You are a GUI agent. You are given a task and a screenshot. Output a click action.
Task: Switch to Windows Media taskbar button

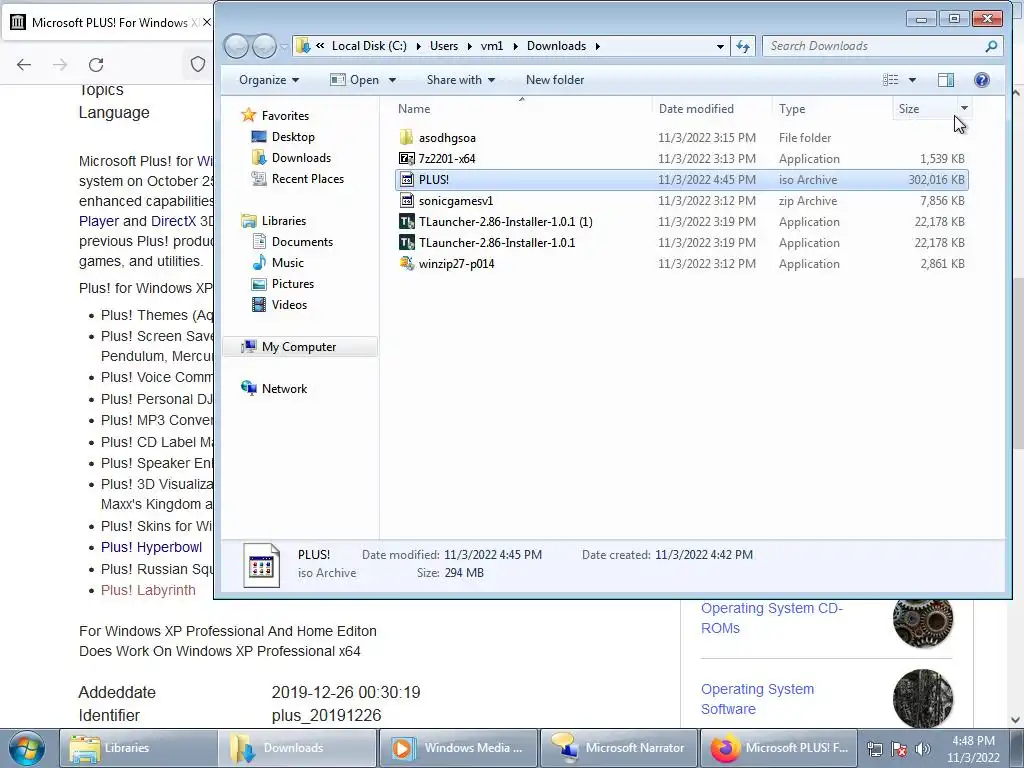[x=458, y=748]
